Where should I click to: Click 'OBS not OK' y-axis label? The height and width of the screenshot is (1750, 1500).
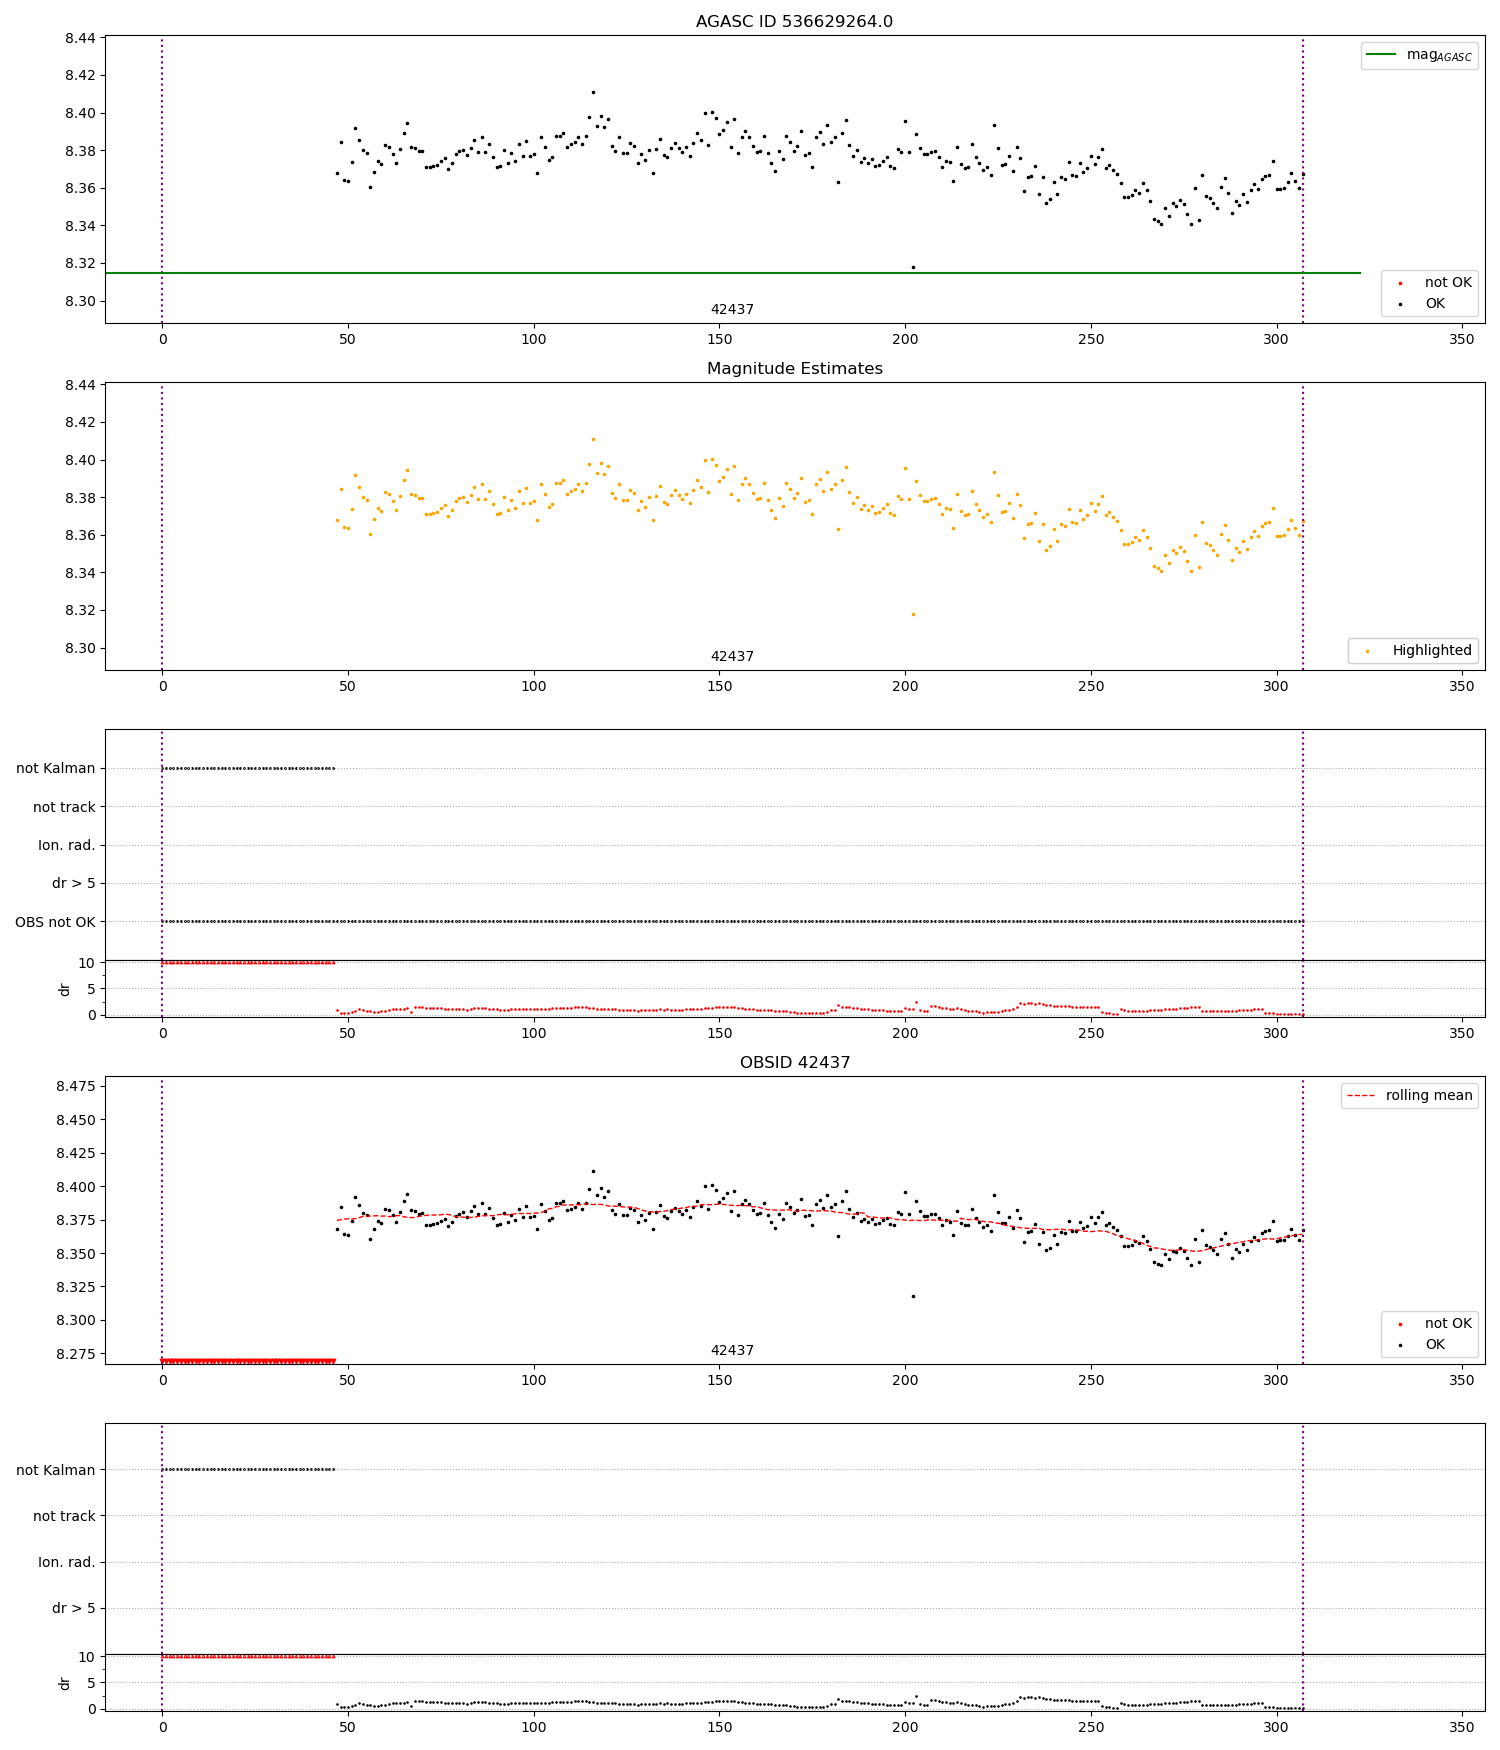pos(55,922)
